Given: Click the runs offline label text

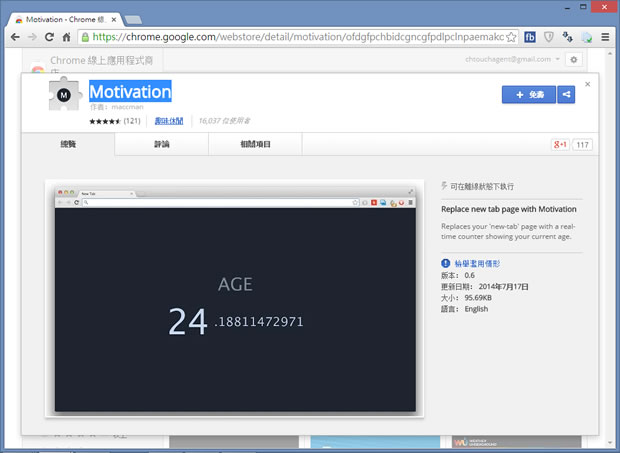Looking at the screenshot, I should pos(482,186).
